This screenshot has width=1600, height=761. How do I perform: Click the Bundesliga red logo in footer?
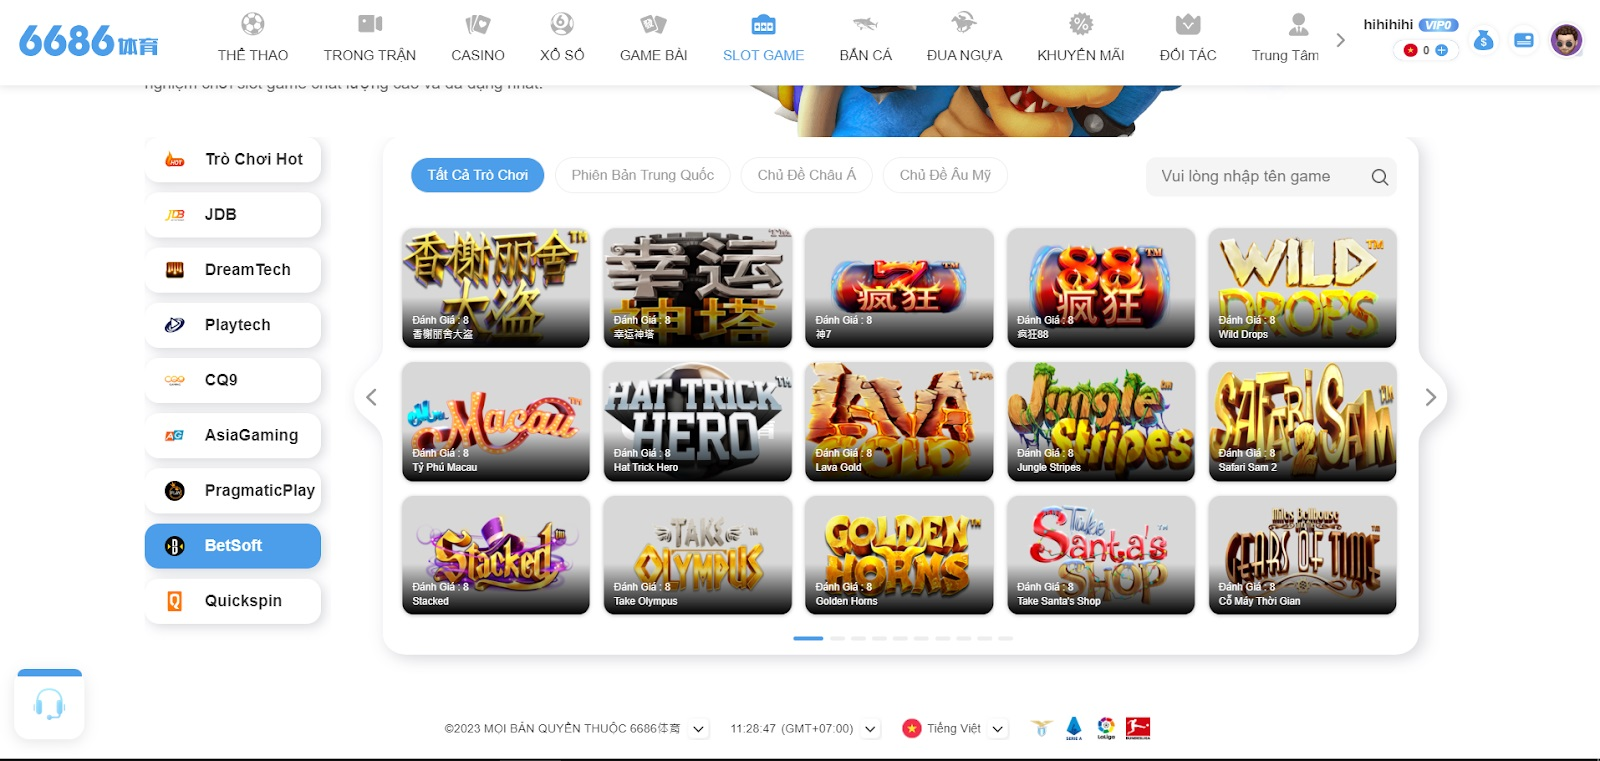(1138, 728)
